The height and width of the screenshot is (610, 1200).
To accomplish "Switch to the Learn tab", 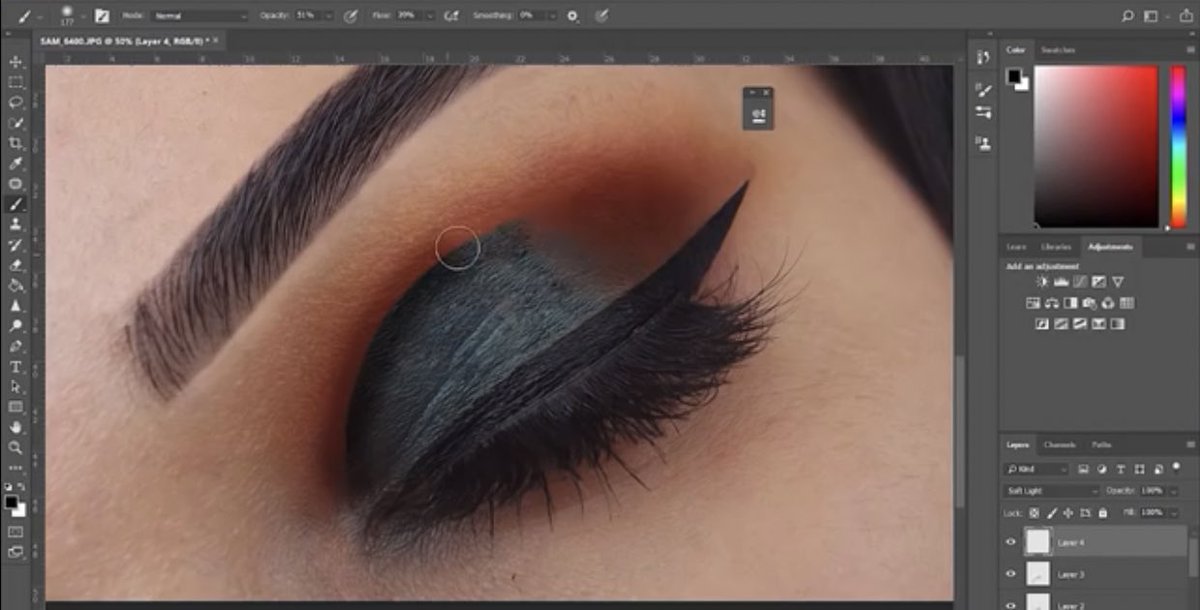I will [x=1016, y=246].
